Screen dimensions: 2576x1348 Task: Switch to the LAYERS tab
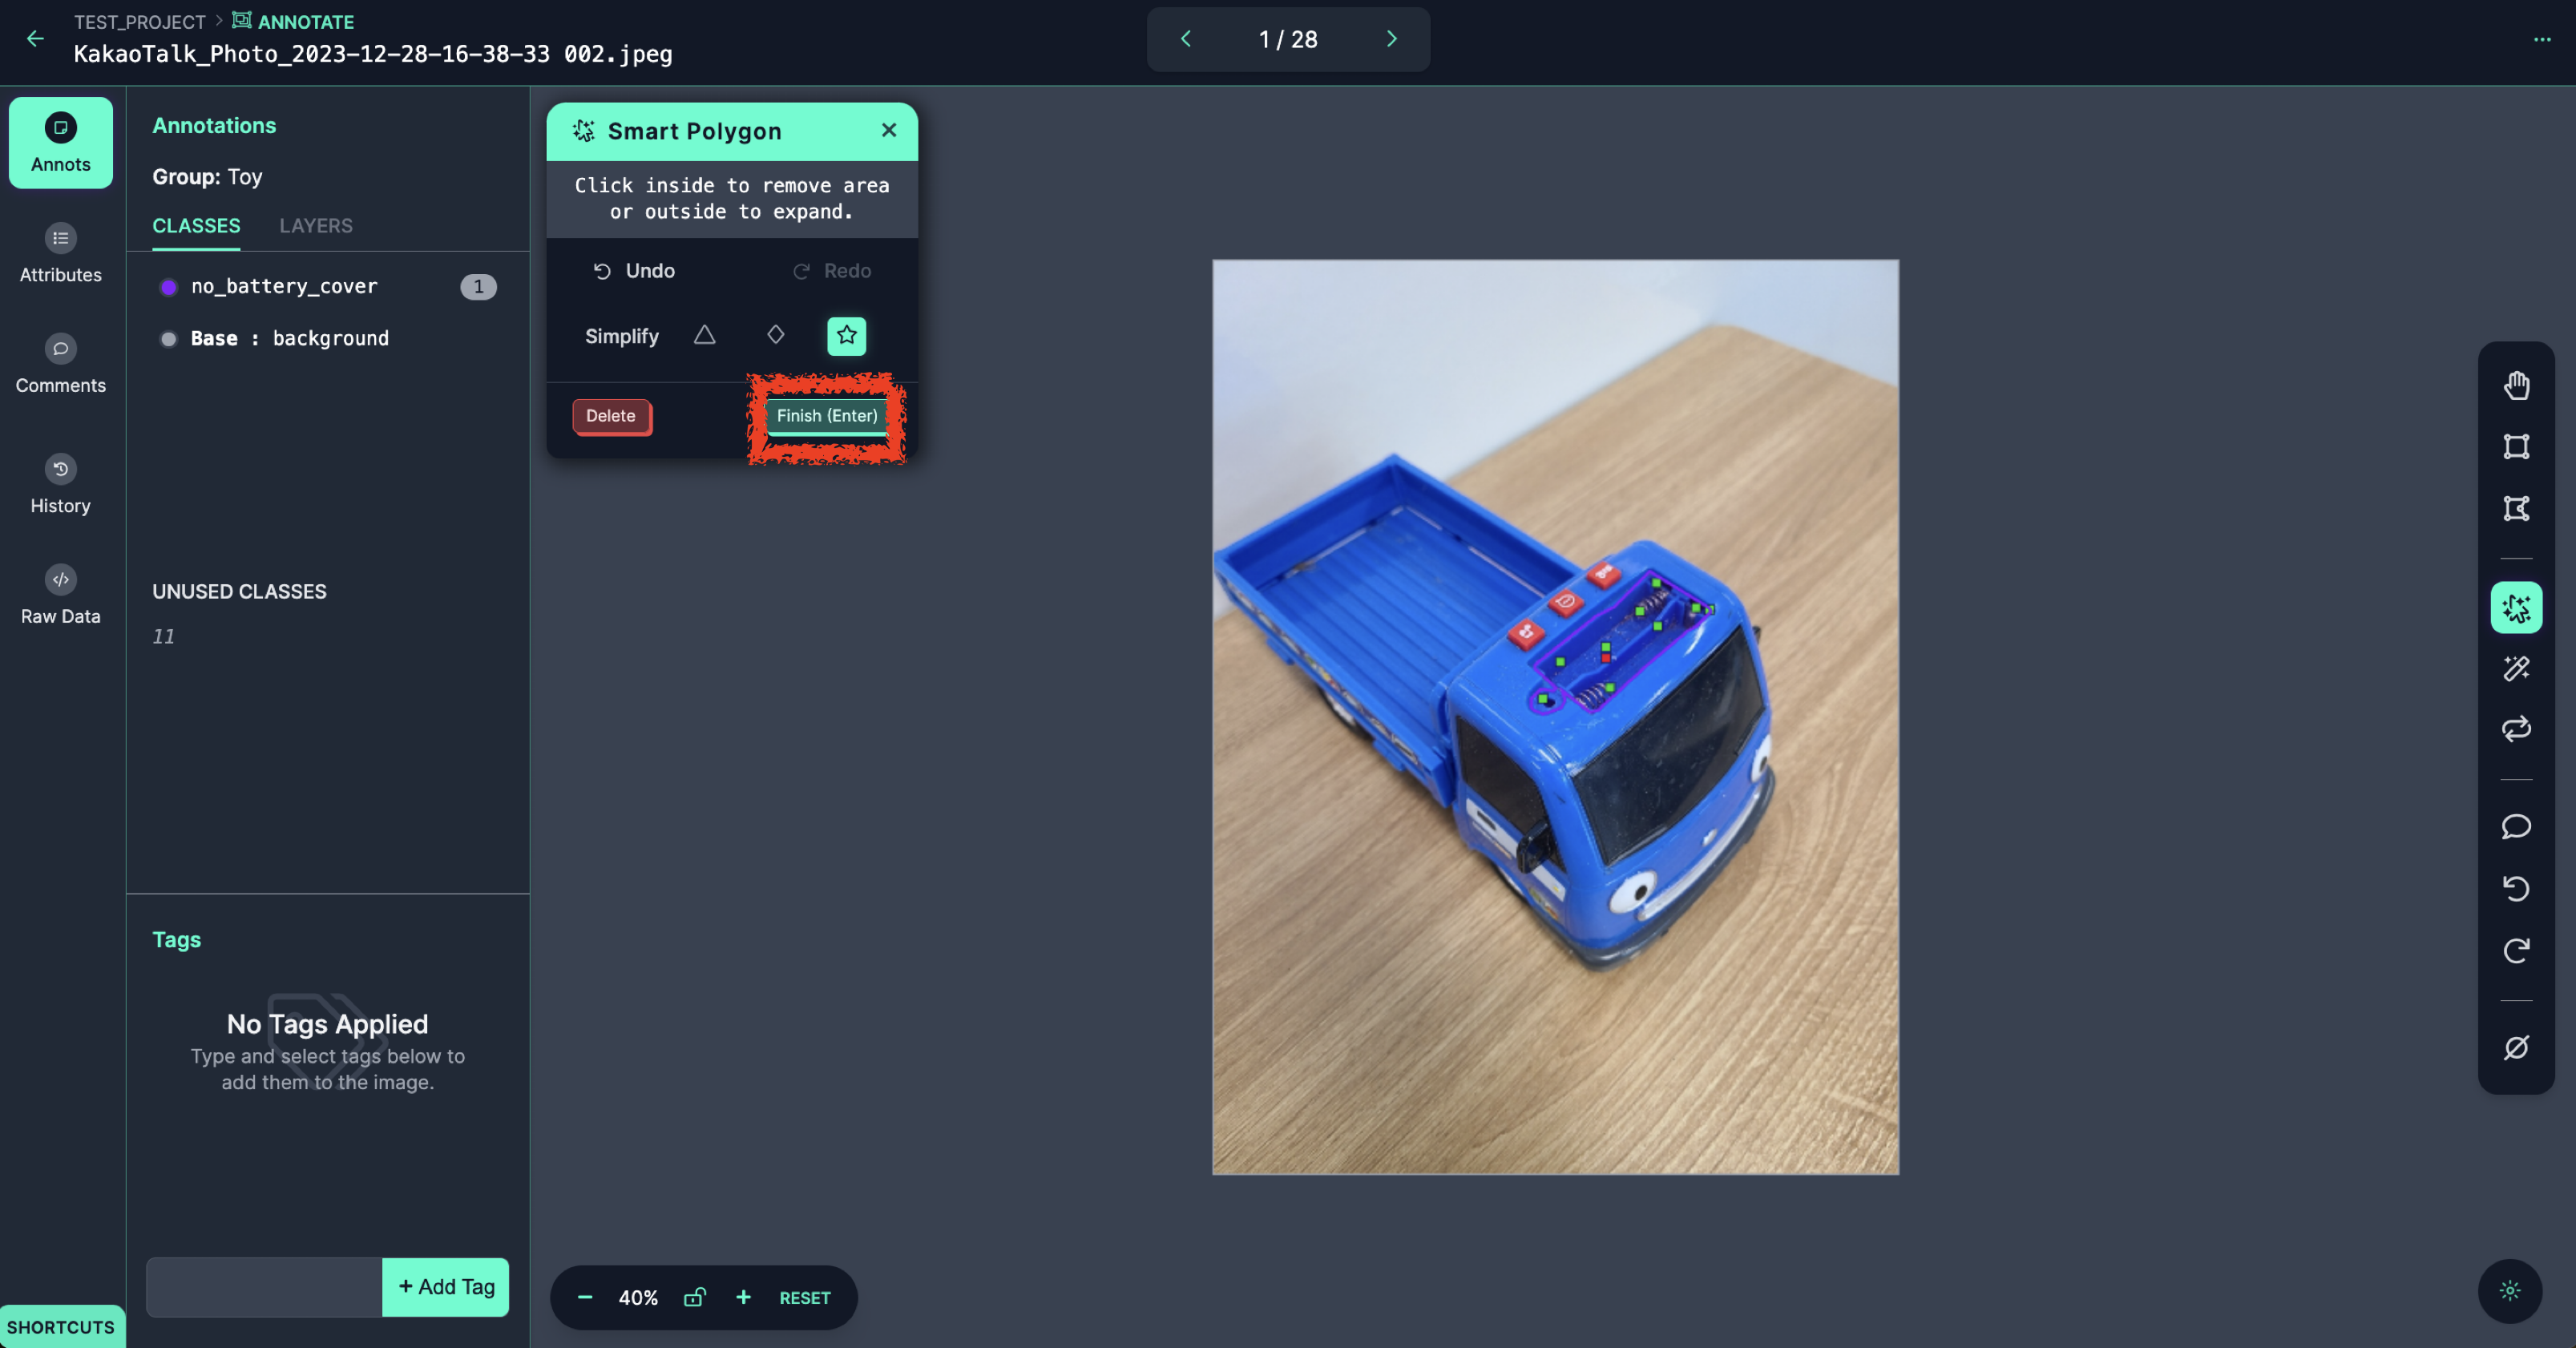pyautogui.click(x=315, y=225)
